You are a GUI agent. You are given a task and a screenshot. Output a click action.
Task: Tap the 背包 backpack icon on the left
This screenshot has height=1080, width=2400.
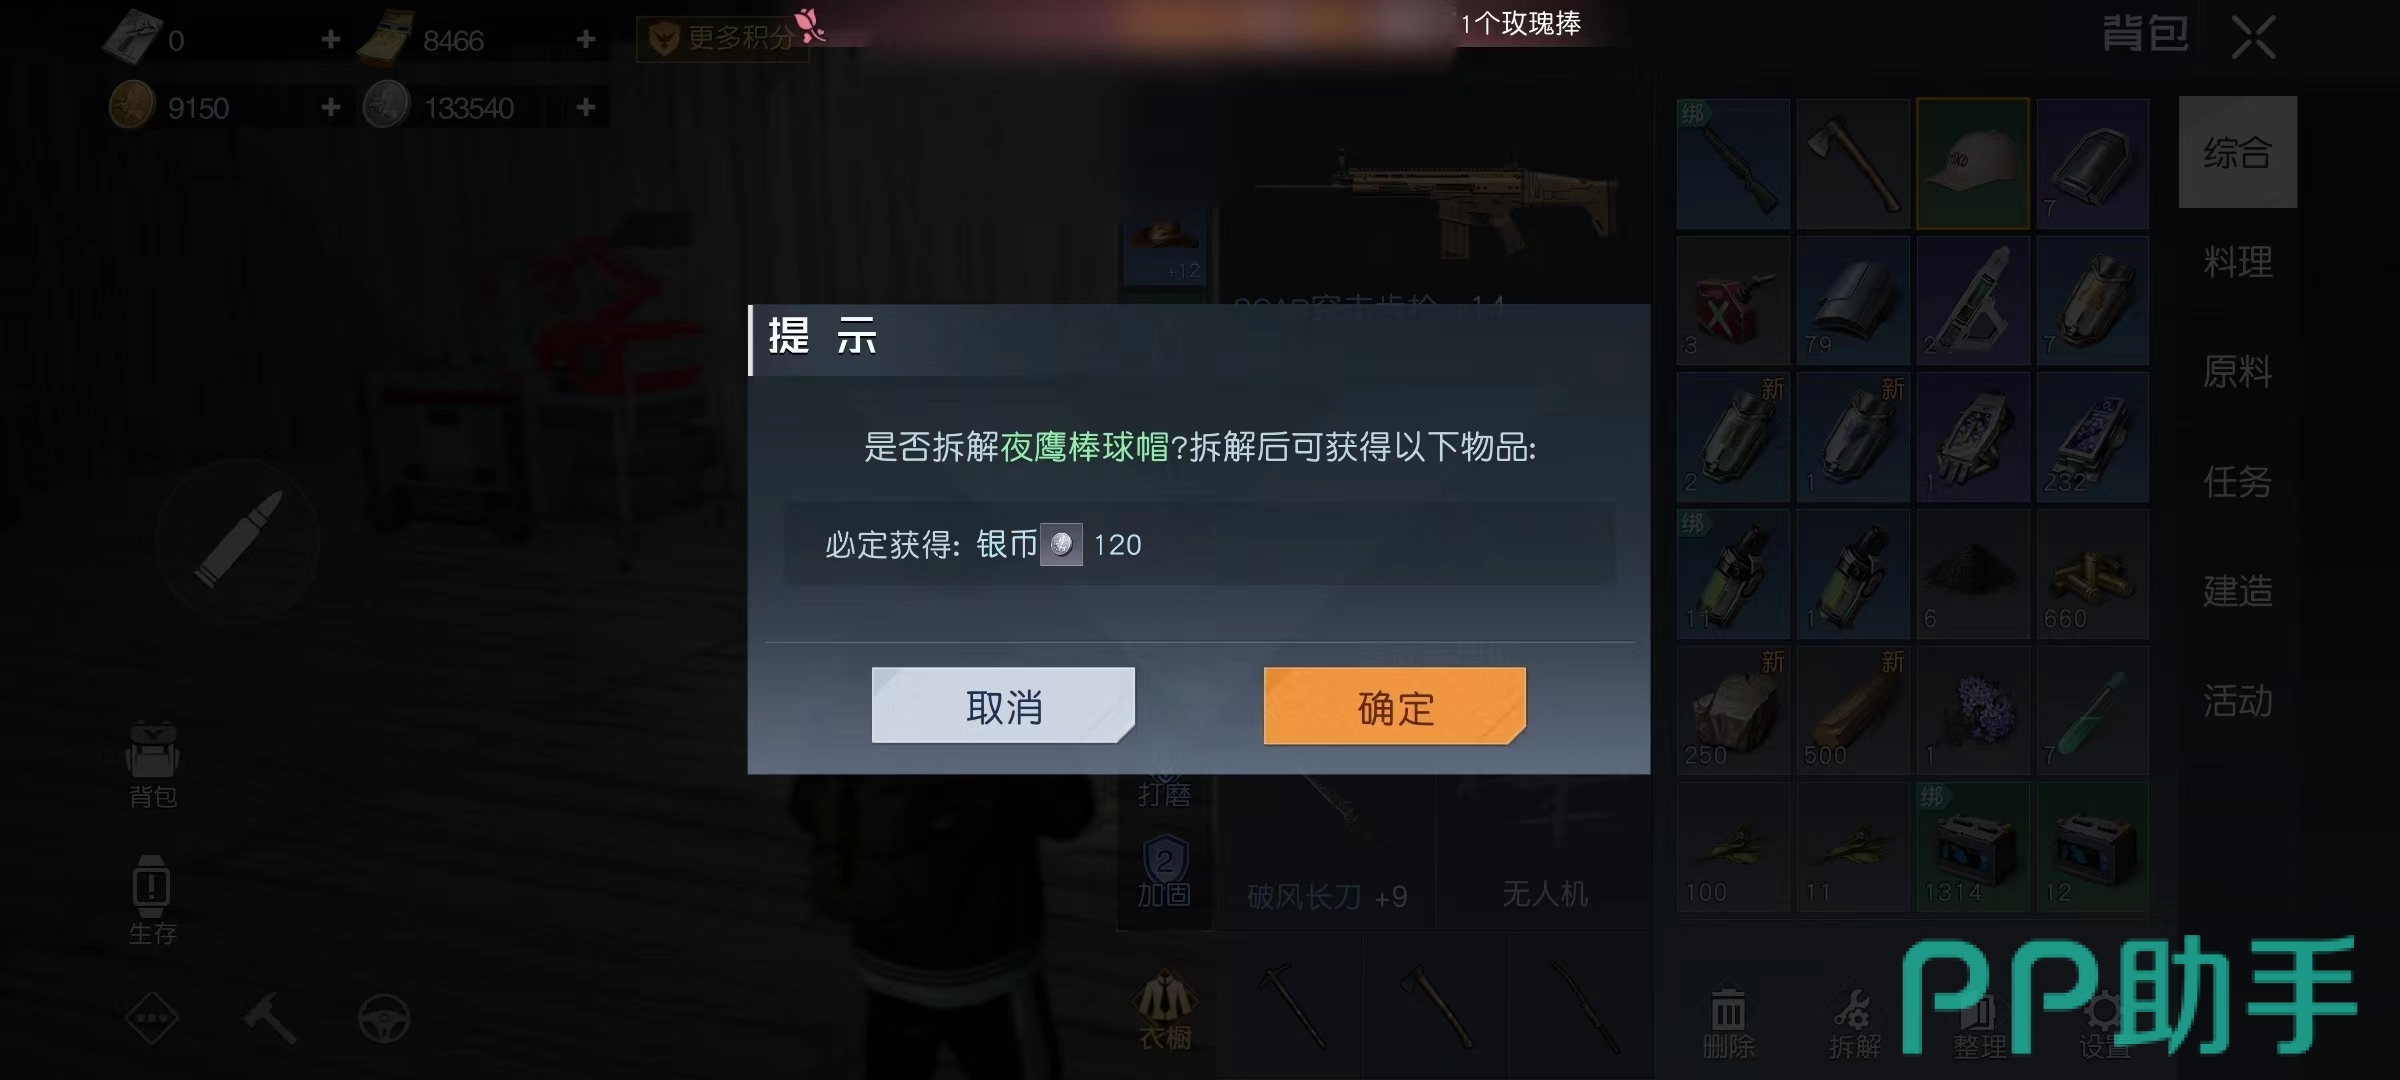[152, 764]
